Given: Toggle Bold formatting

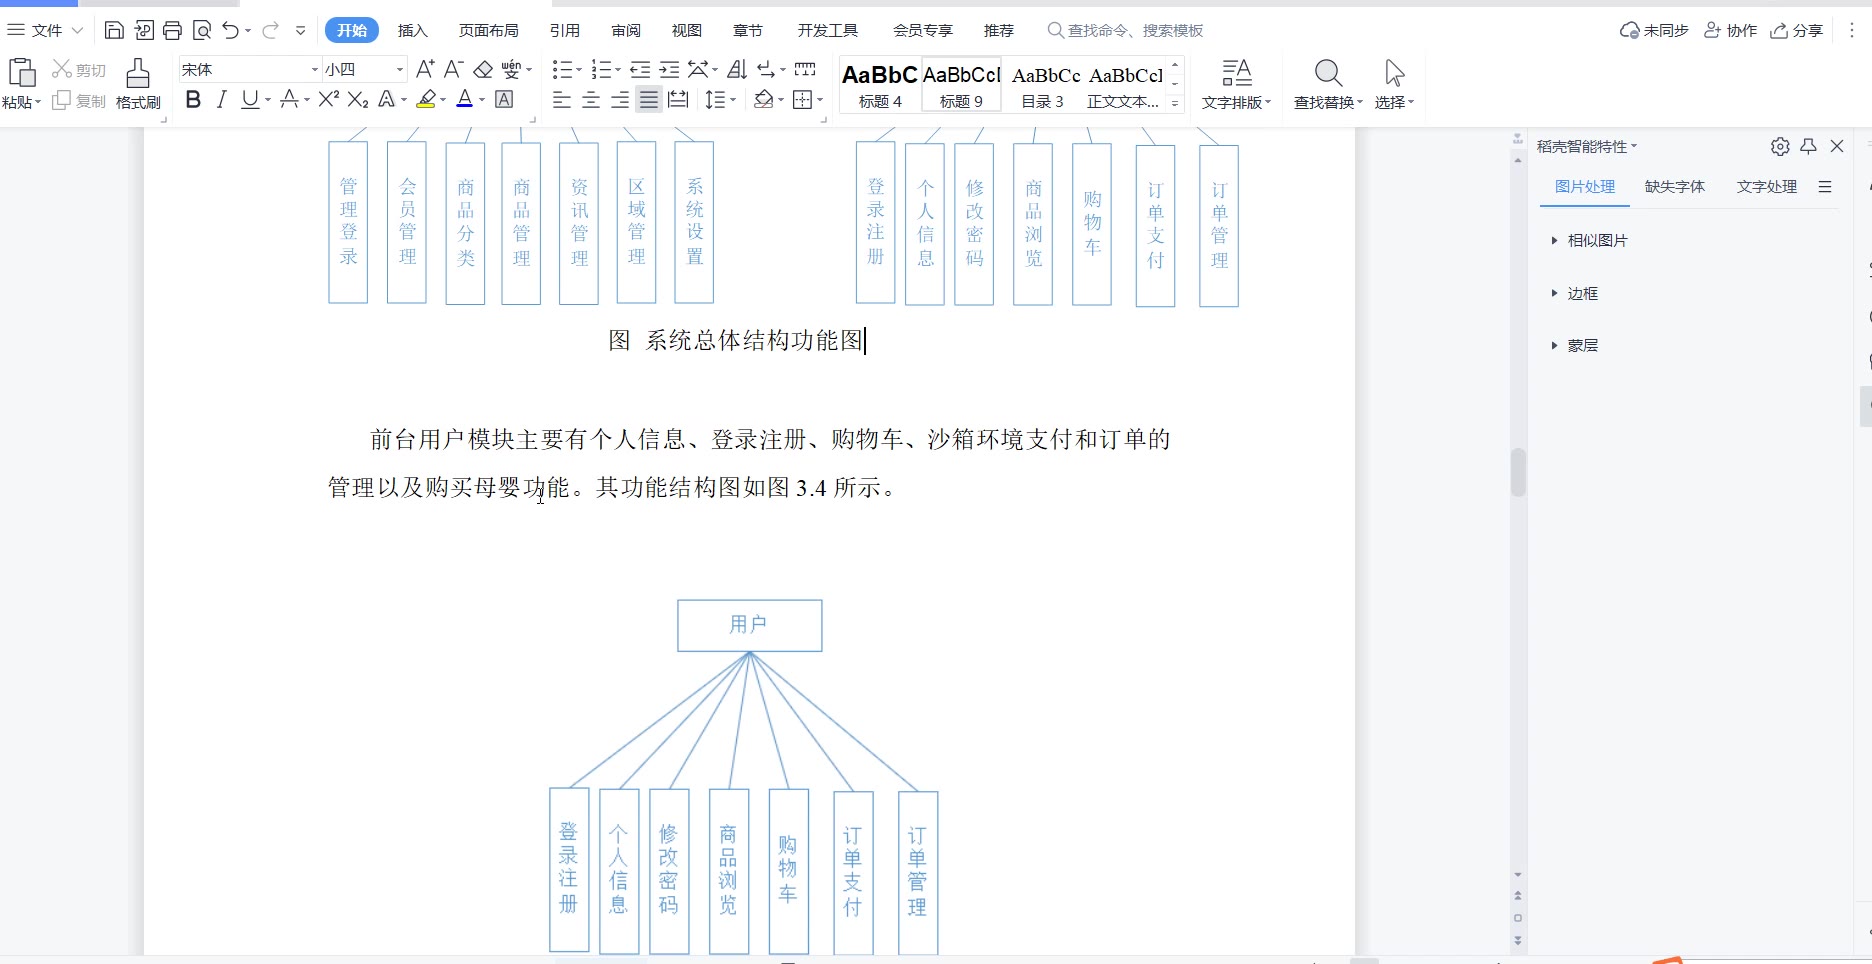Looking at the screenshot, I should pos(194,99).
